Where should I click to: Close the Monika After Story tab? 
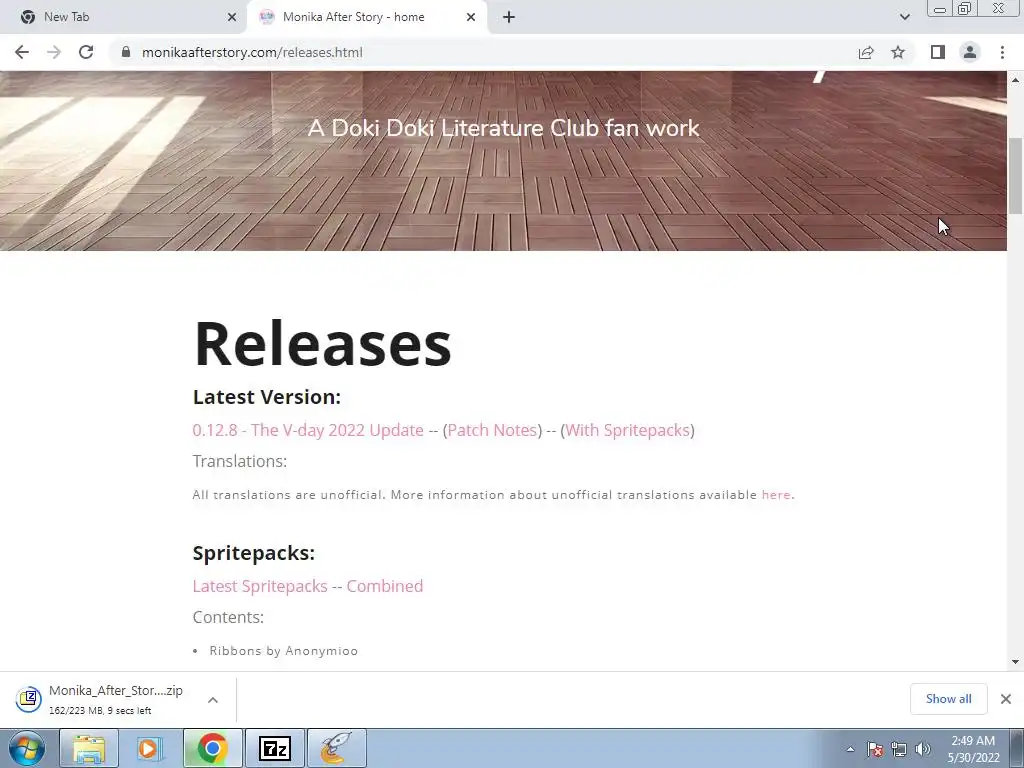click(471, 17)
